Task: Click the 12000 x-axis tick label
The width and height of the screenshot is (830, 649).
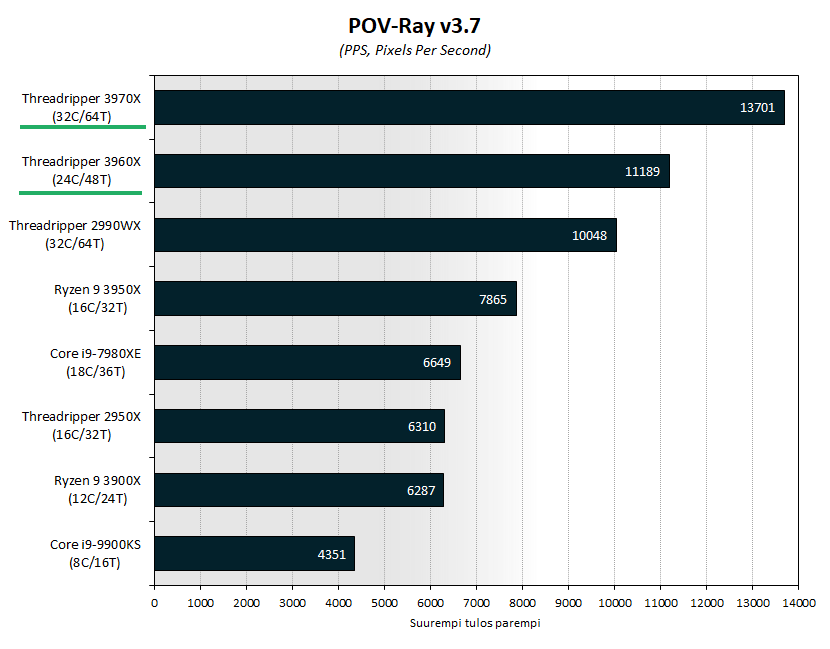Action: click(707, 603)
